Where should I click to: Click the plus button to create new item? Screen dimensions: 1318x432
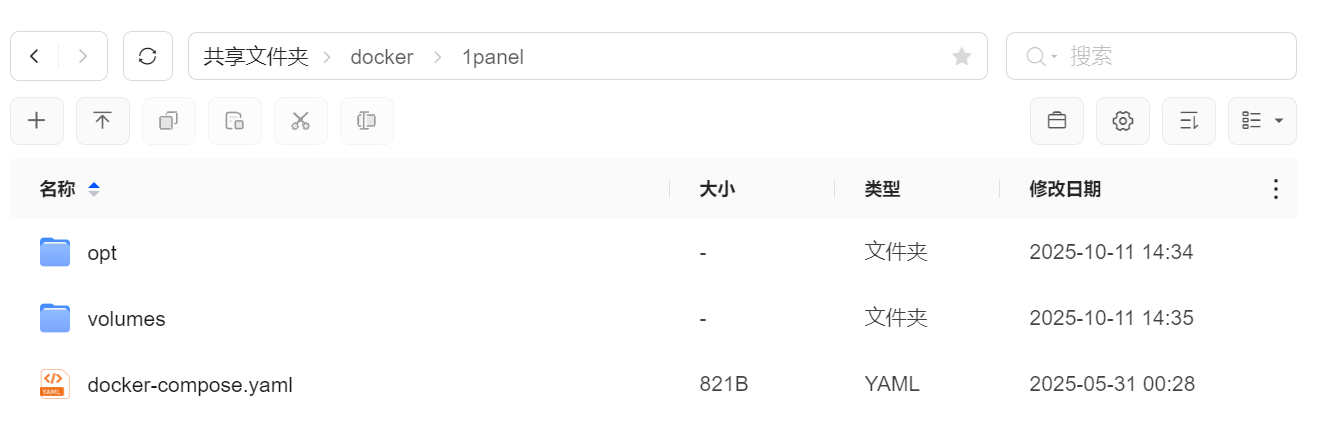pos(37,121)
